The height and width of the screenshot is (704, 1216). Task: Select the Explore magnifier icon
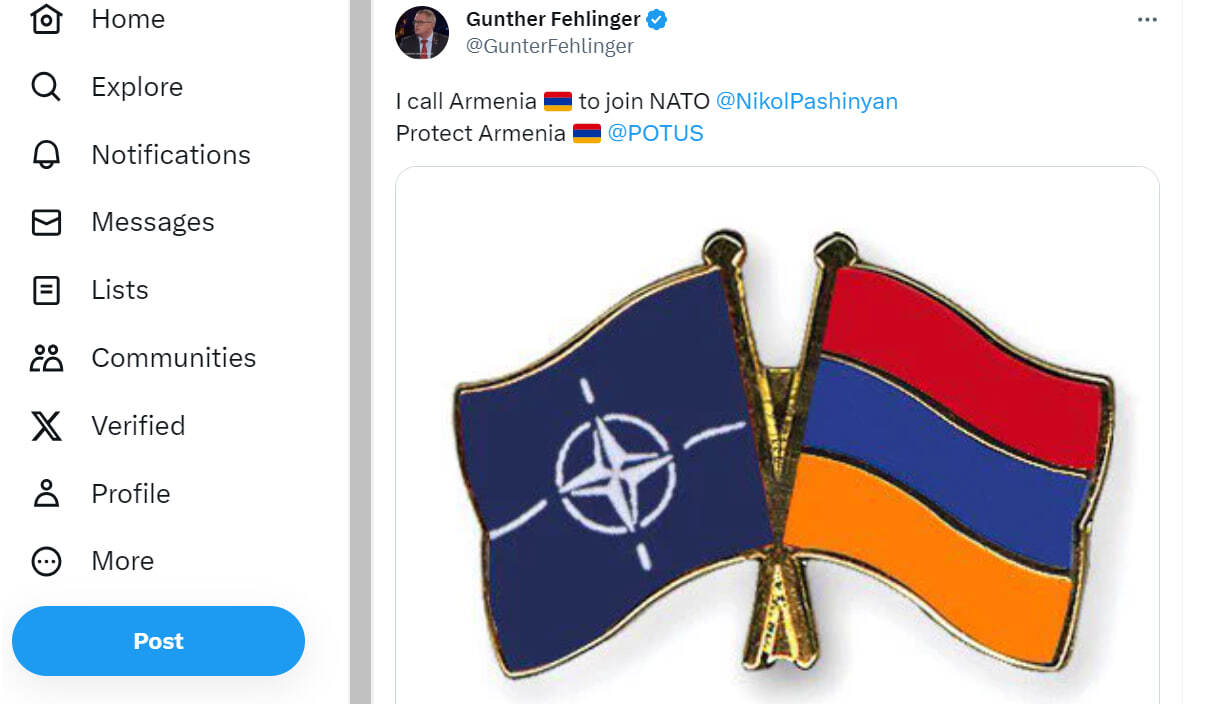(x=46, y=87)
